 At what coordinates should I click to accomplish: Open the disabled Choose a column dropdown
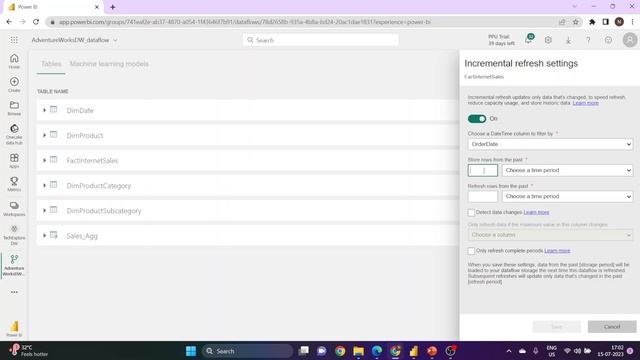[x=550, y=235]
